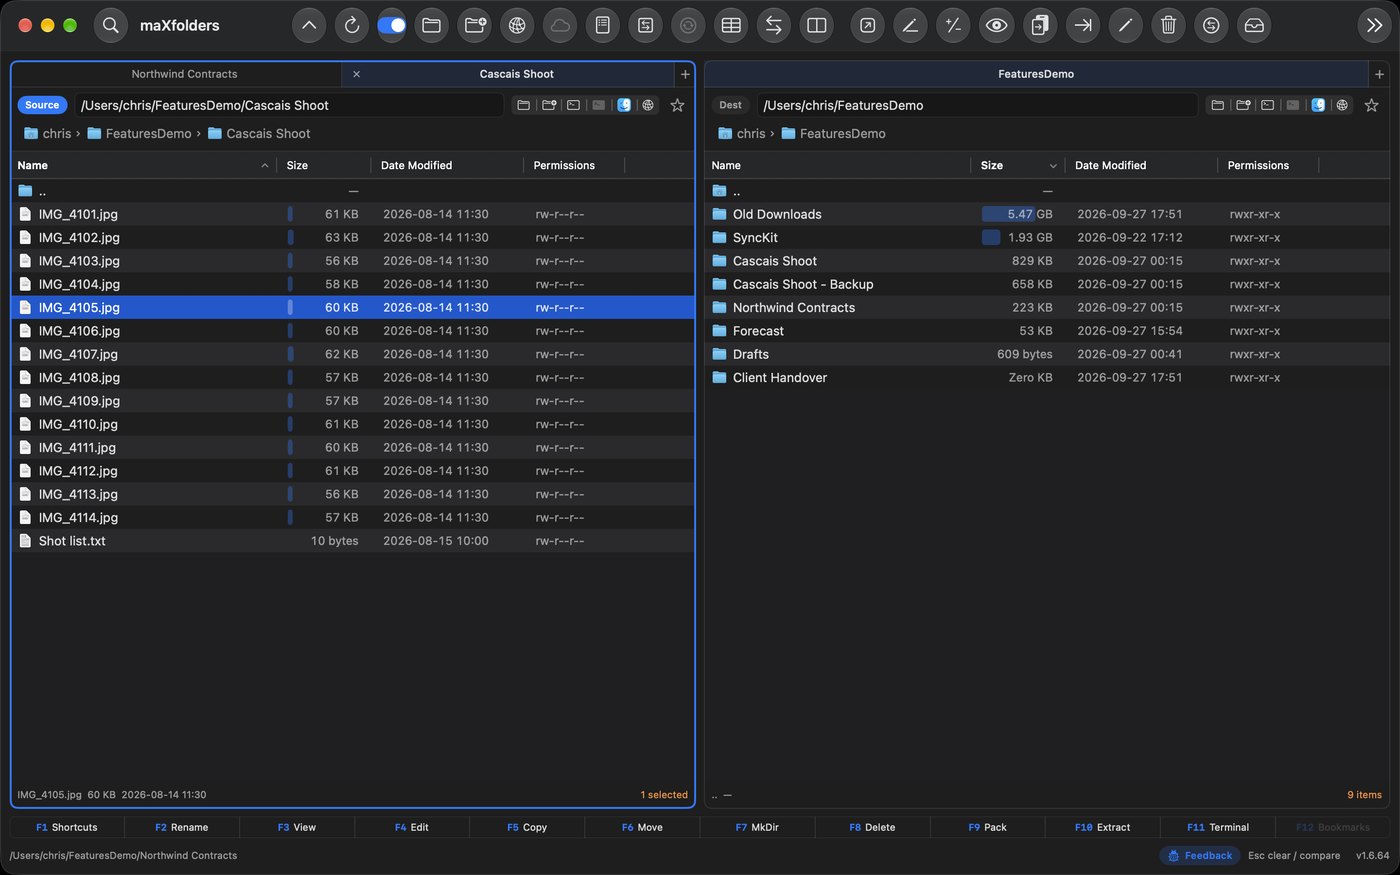Open terminal icon in the left pane path bar
The height and width of the screenshot is (875, 1400).
click(573, 105)
